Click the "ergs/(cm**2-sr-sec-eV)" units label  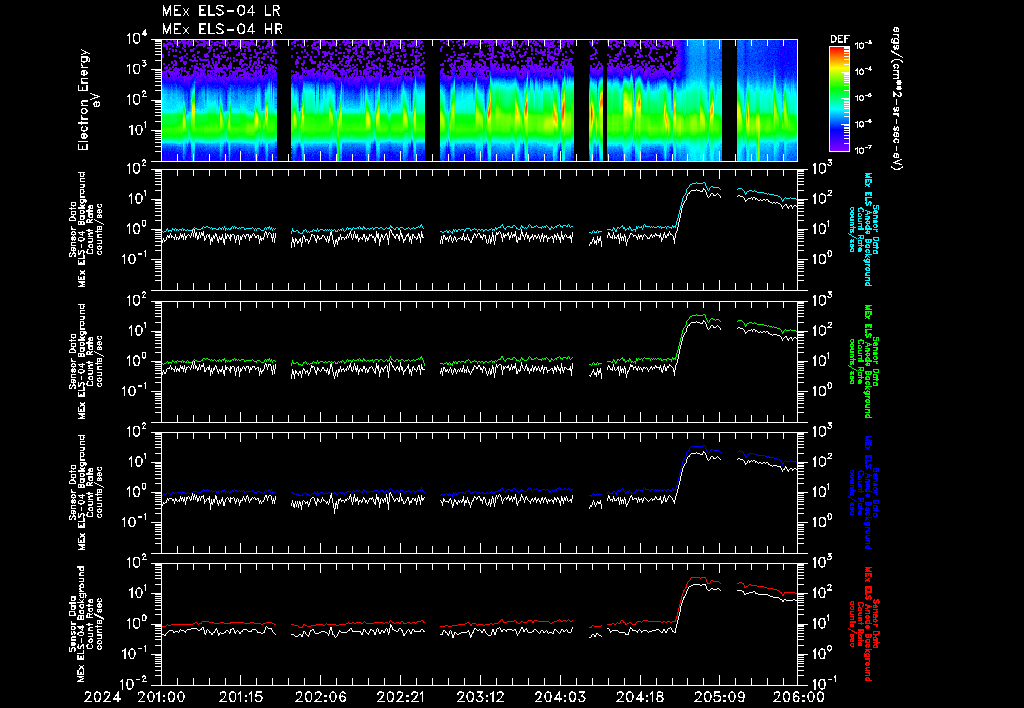tap(897, 99)
